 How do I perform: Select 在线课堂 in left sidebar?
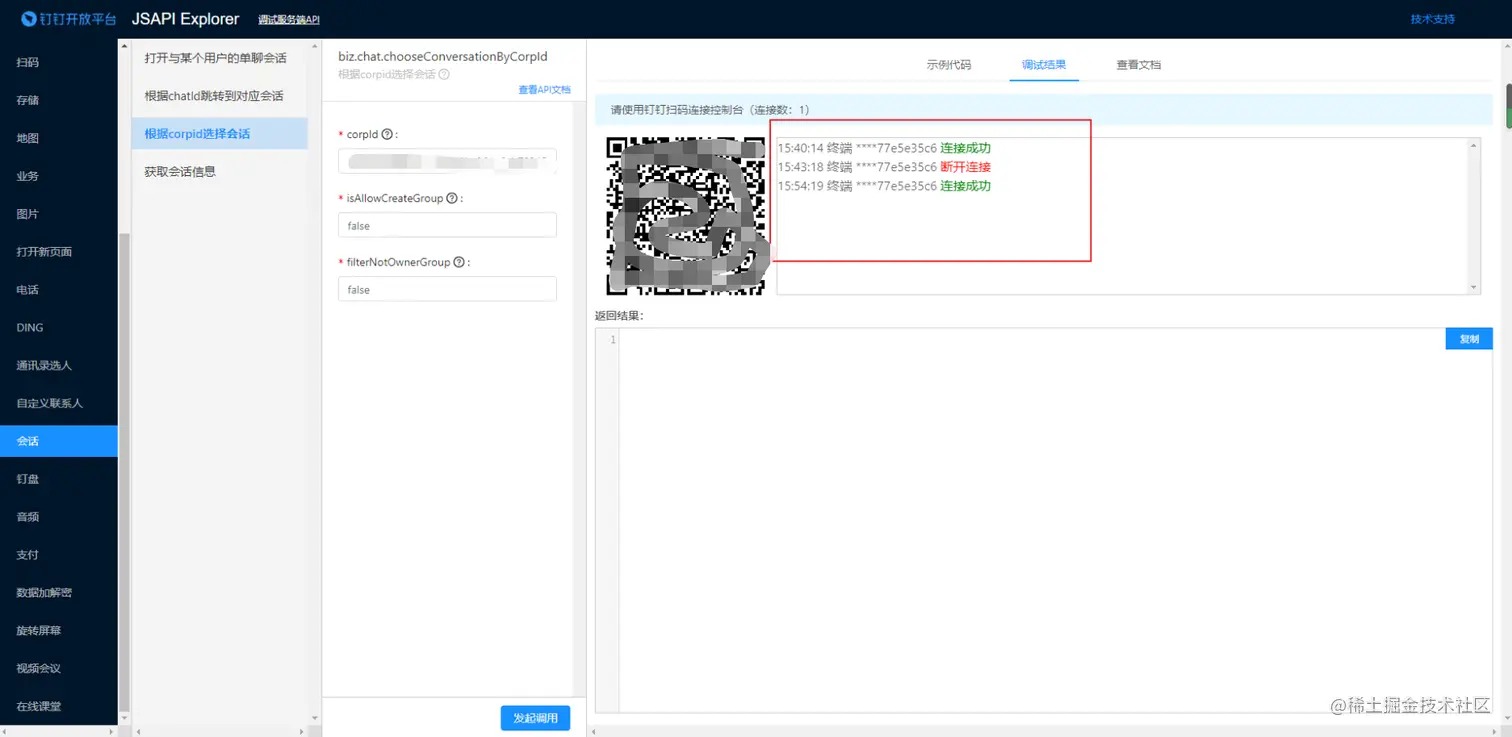[x=59, y=706]
